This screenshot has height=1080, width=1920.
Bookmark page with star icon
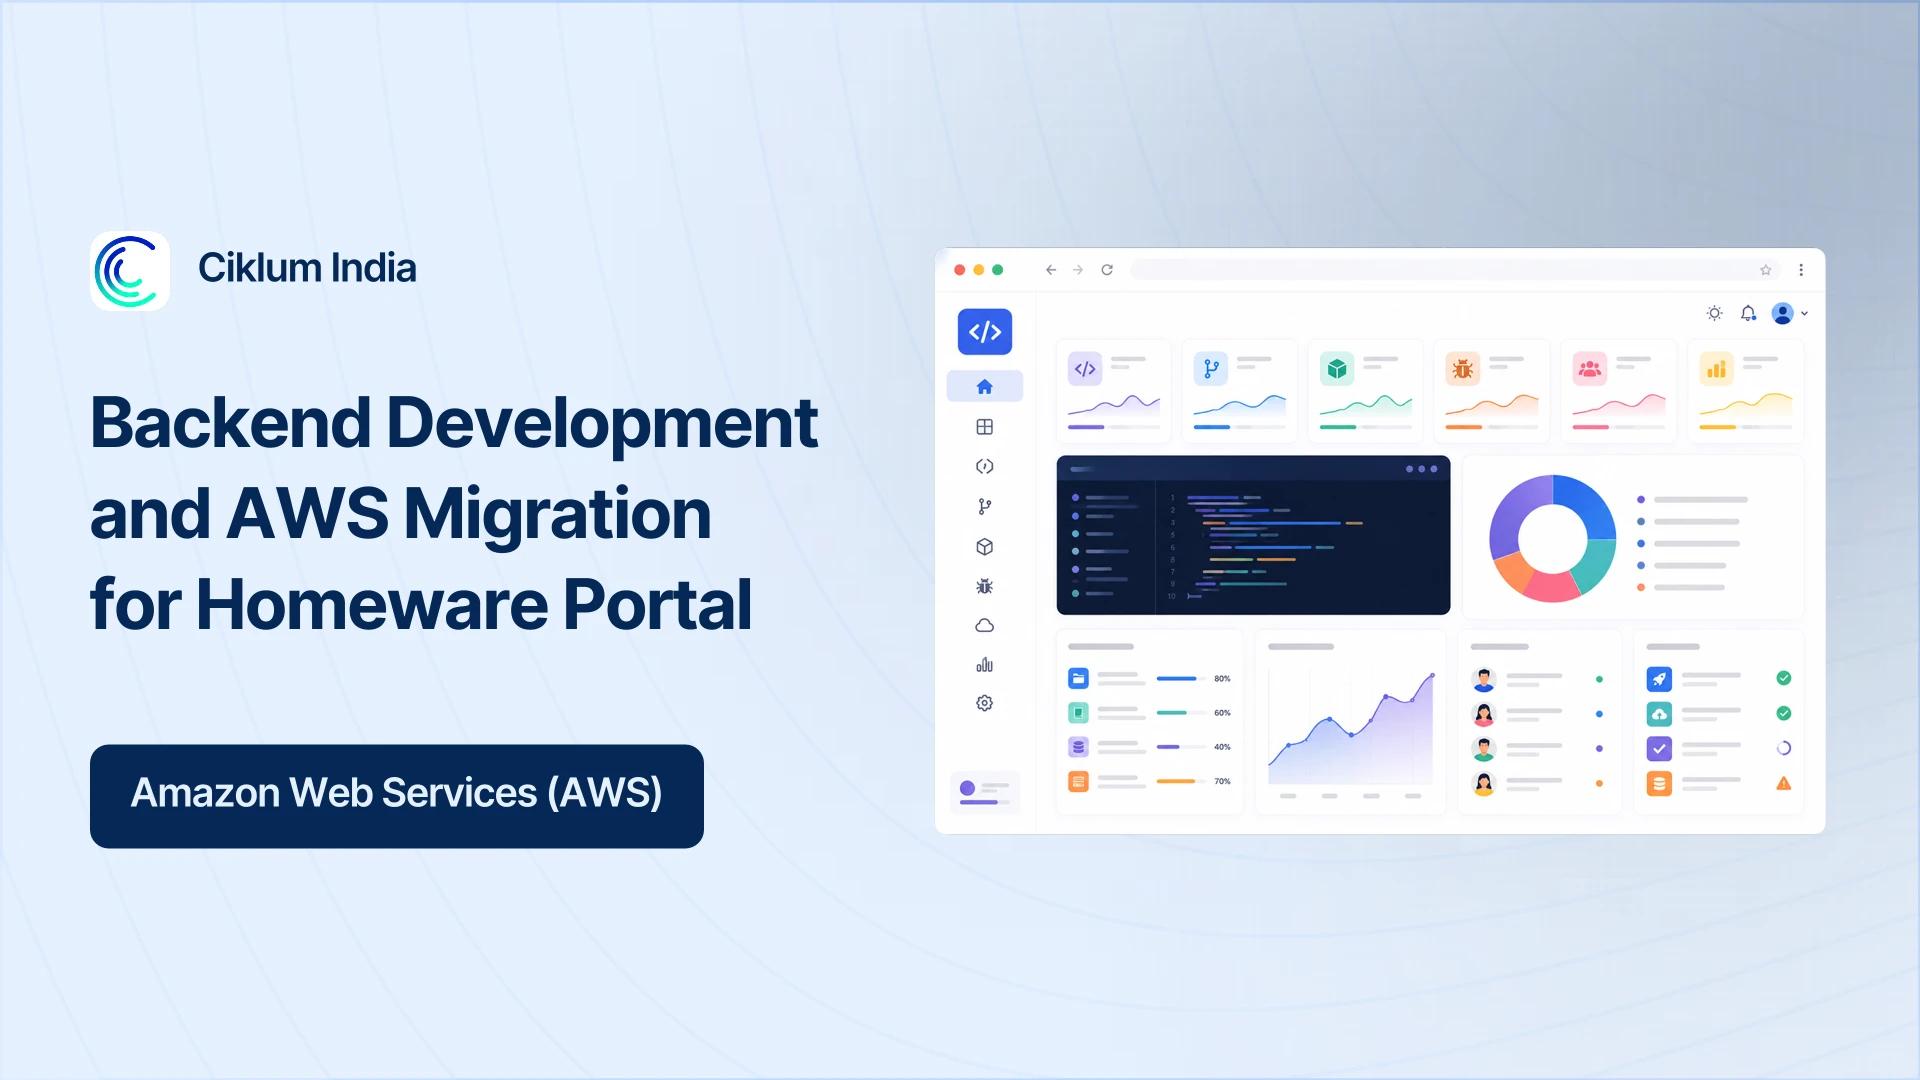(x=1766, y=270)
